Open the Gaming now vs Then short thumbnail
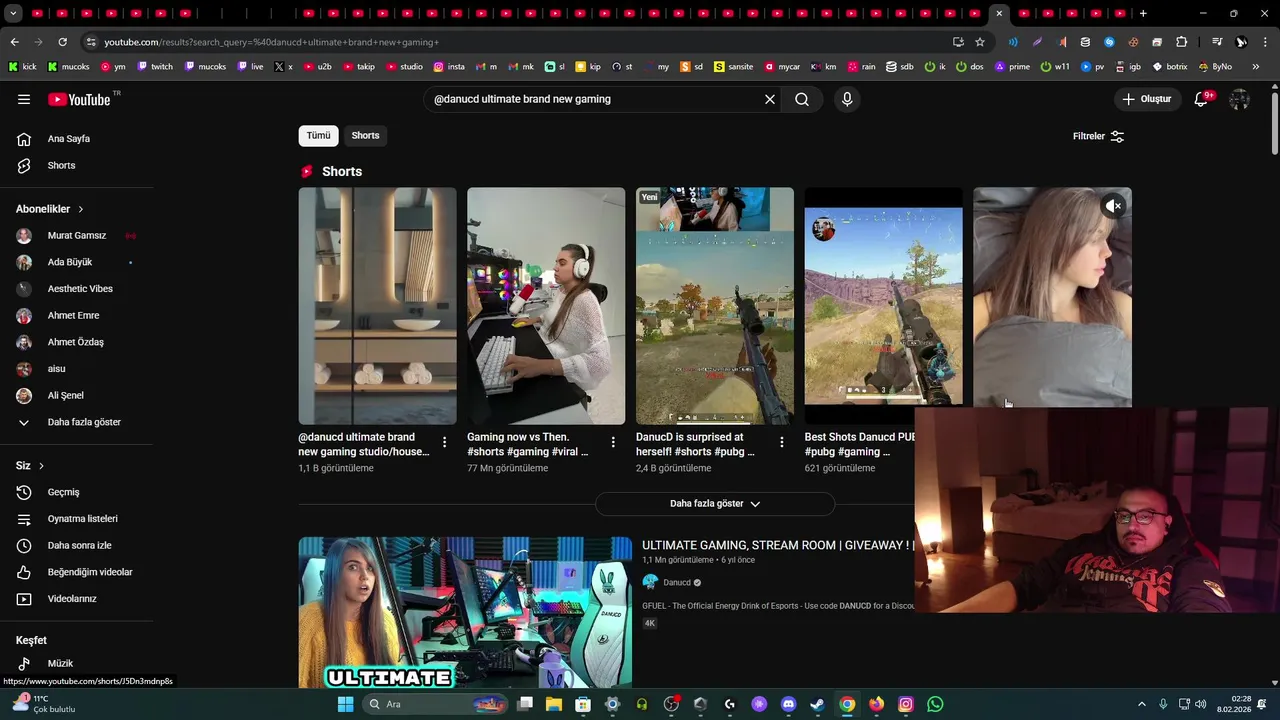 (x=546, y=306)
